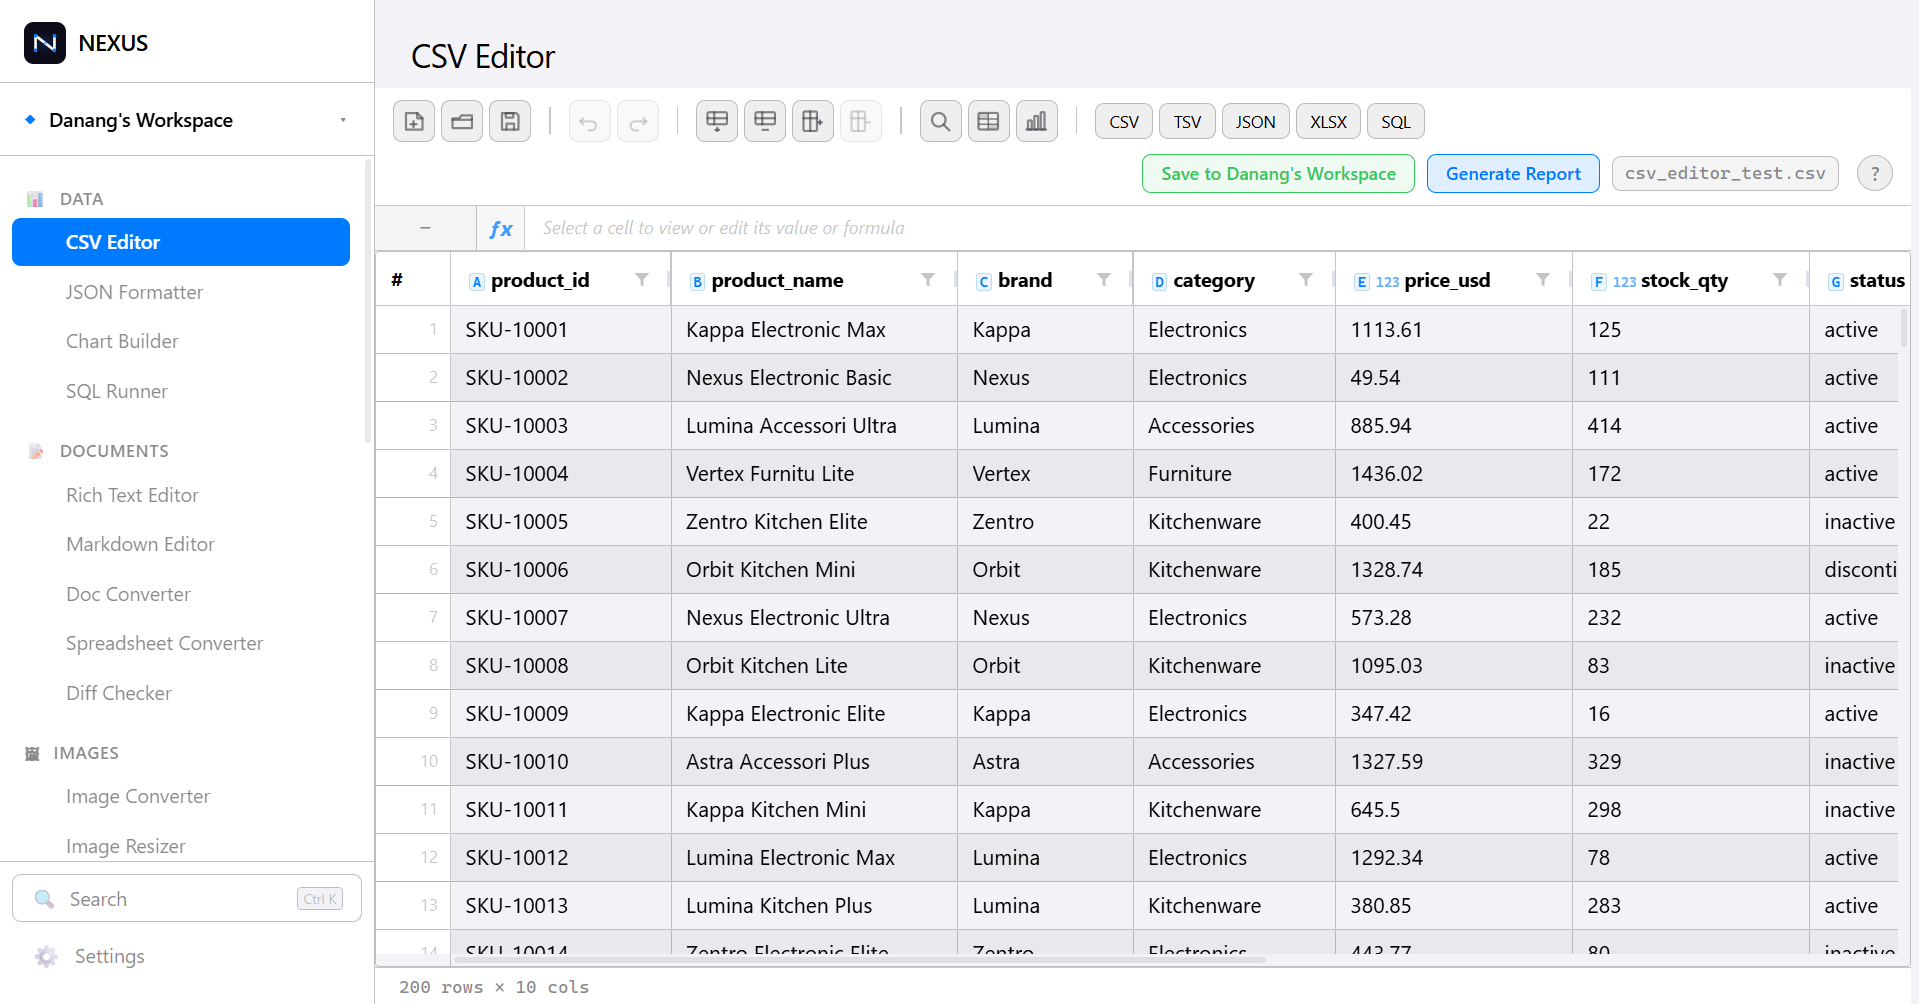The image size is (1919, 1004).
Task: Open the product_id column filter
Action: [x=642, y=280]
